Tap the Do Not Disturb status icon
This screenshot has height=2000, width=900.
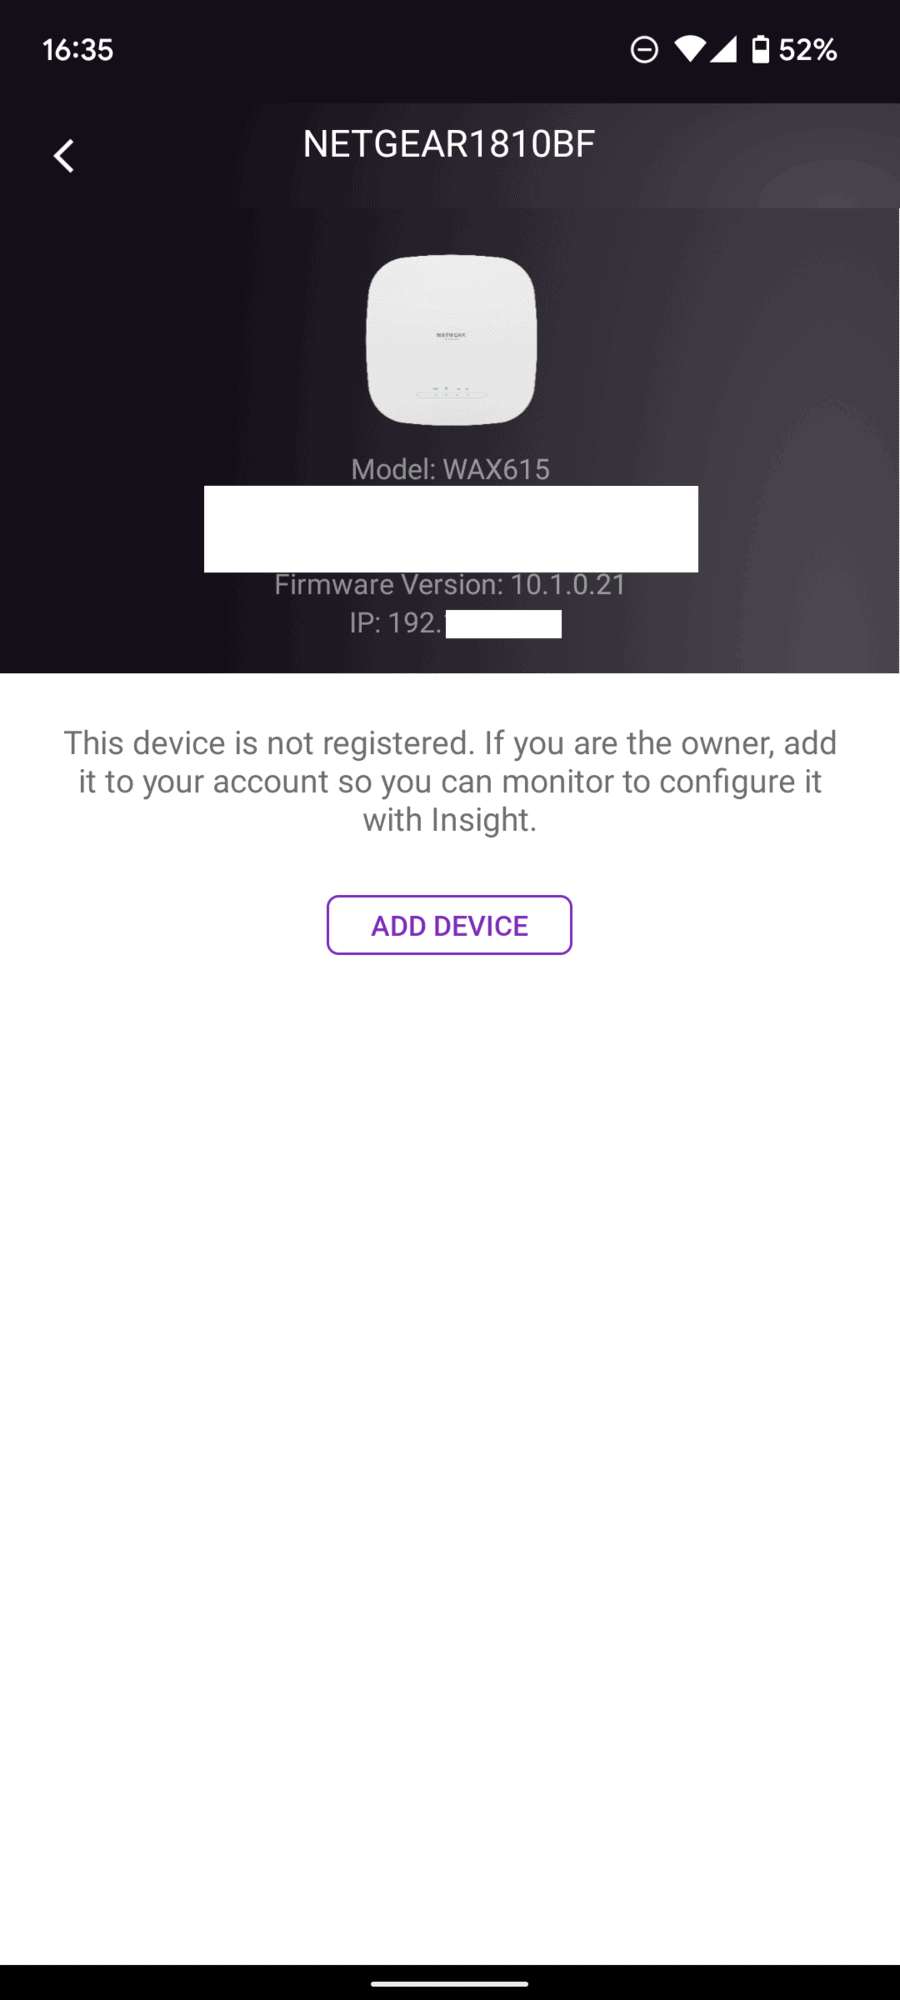645,49
